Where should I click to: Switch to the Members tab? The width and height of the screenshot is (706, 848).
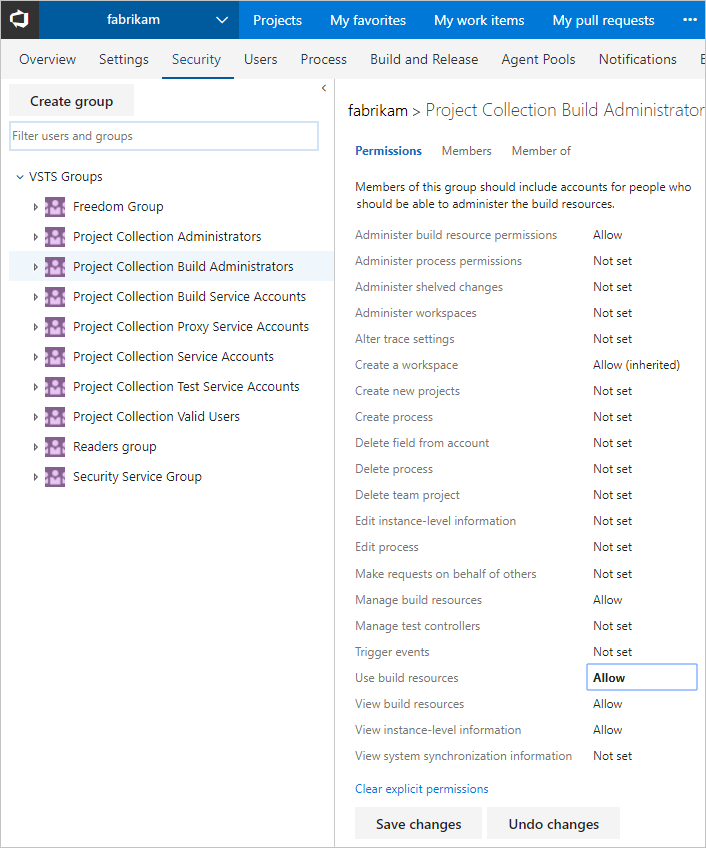click(x=466, y=151)
